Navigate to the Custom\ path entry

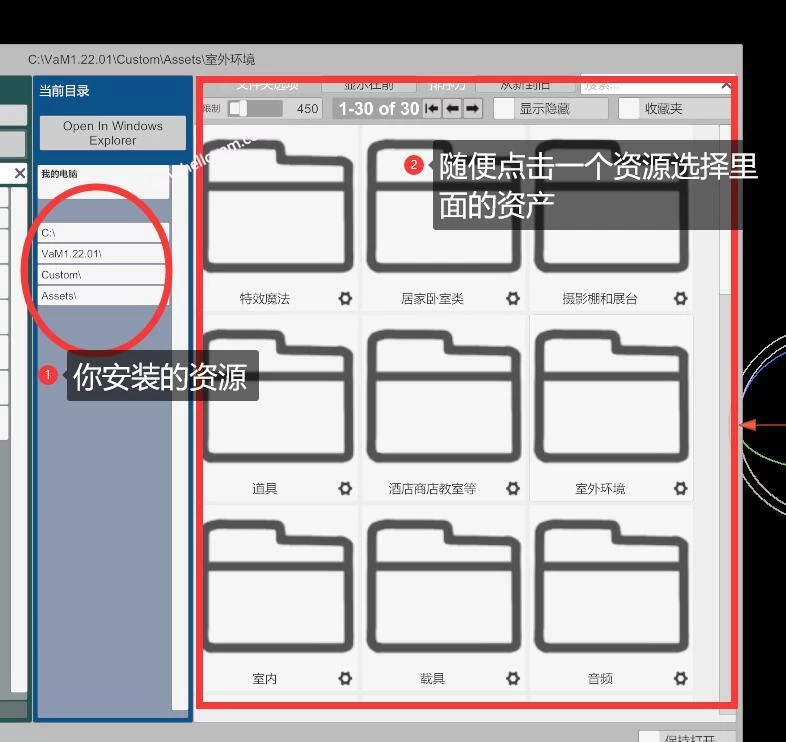pos(103,275)
